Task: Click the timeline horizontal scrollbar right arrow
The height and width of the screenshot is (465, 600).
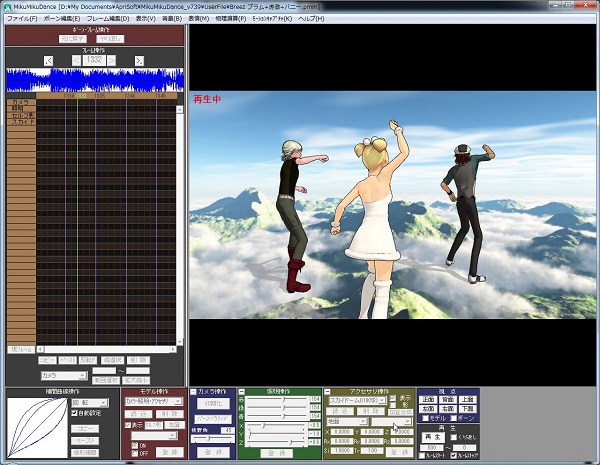Action: 173,349
